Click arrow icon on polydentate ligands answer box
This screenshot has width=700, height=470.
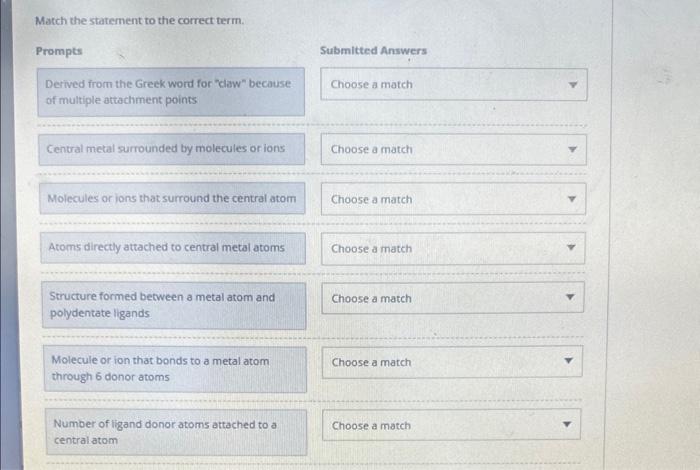[570, 297]
